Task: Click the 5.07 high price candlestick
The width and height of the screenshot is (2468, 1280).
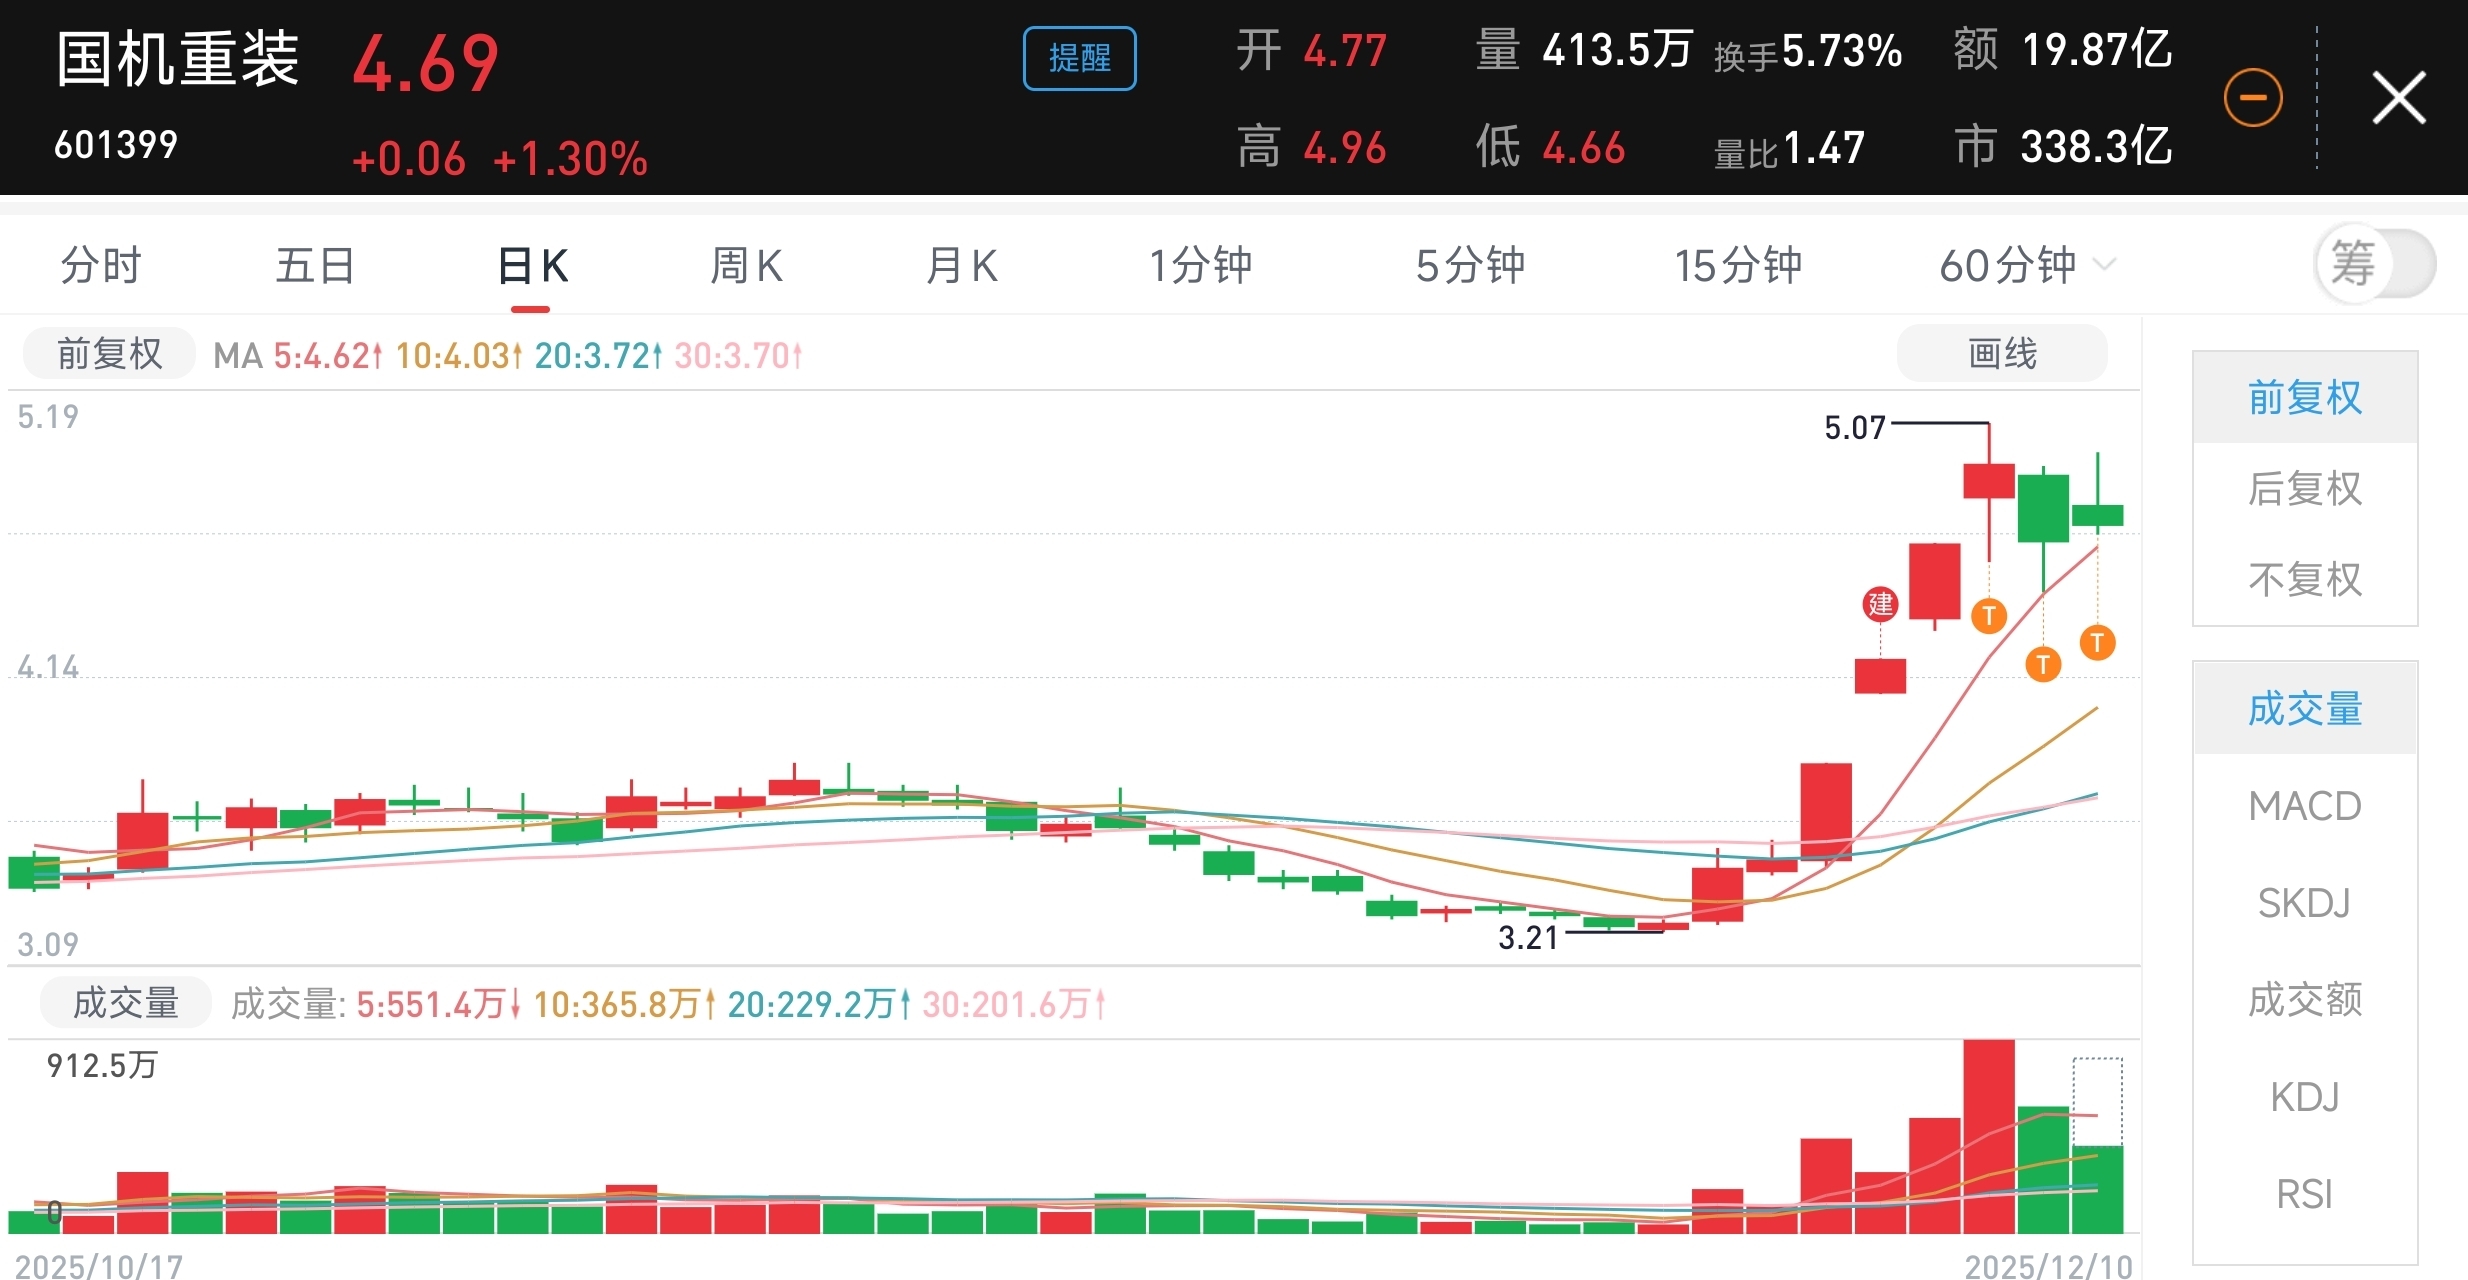Action: [x=1988, y=481]
